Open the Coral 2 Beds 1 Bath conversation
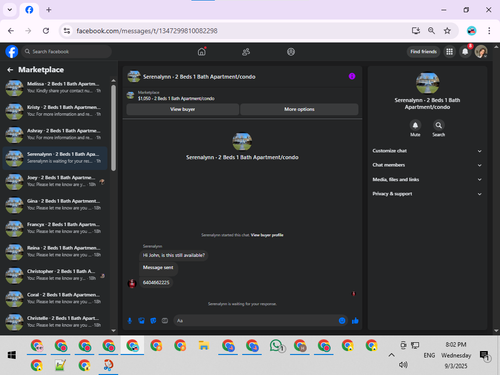 click(55, 298)
